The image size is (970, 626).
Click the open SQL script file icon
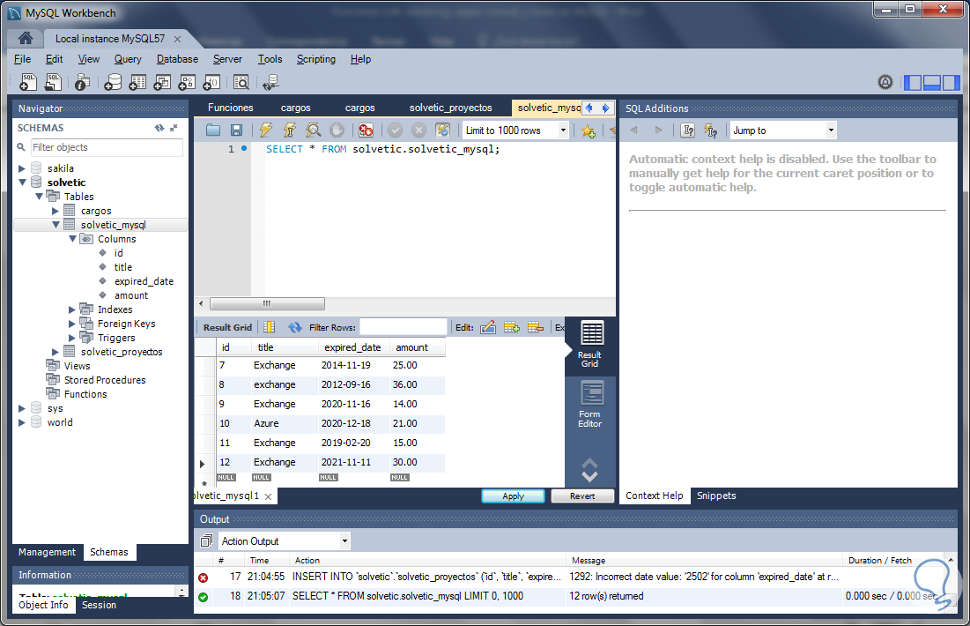[x=54, y=82]
